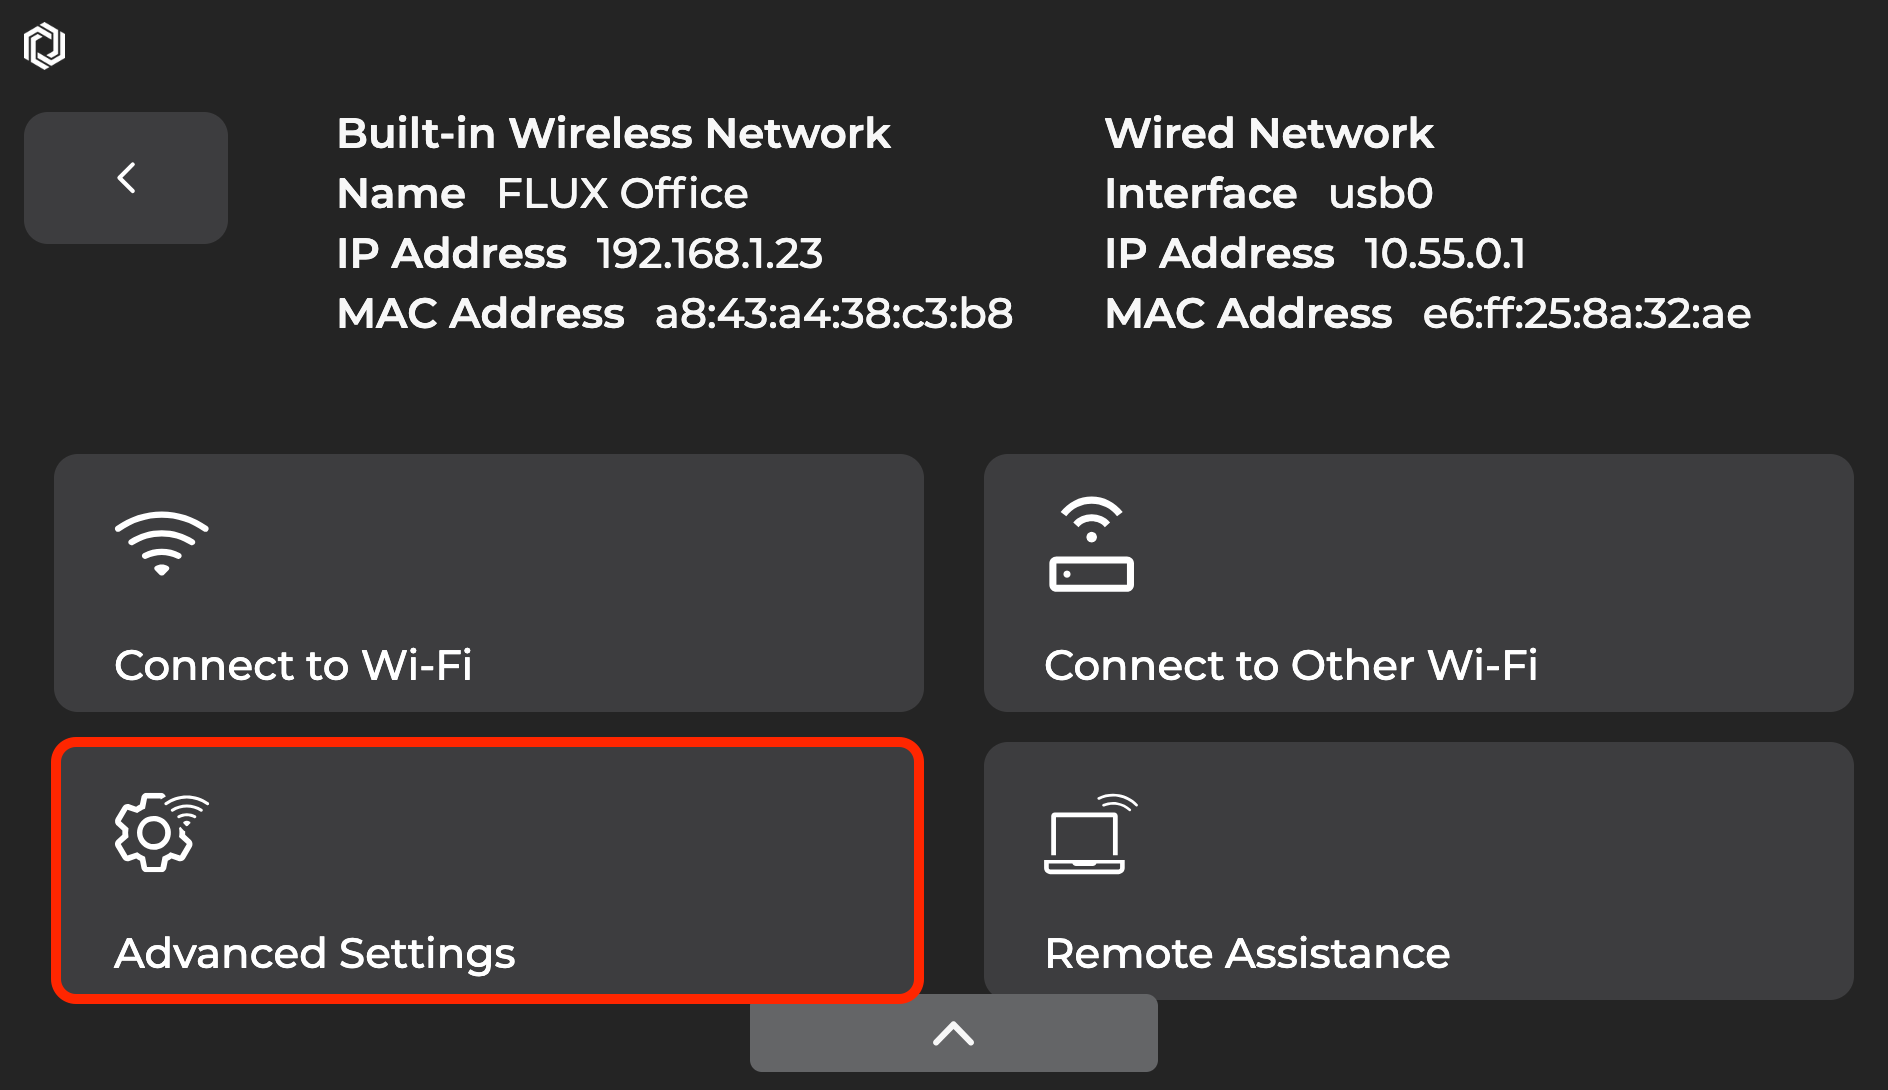Click the wireless MAC address a8:43:a4:38:c3:b8
Image resolution: width=1888 pixels, height=1090 pixels.
click(834, 313)
